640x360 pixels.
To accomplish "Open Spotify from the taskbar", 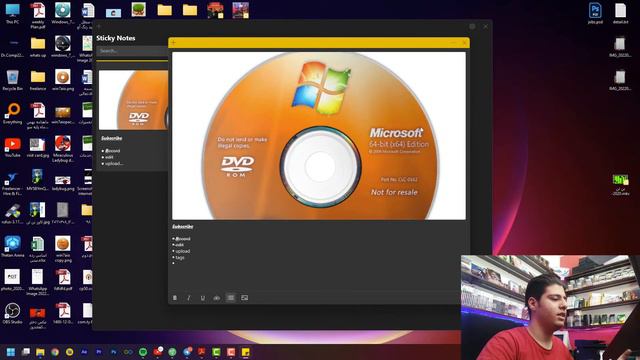I will click(143, 352).
